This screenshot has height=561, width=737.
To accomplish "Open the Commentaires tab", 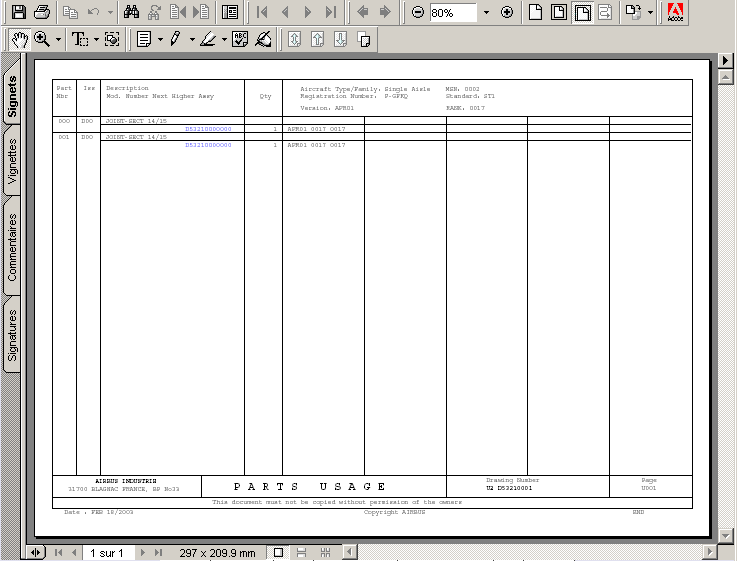I will coord(12,248).
